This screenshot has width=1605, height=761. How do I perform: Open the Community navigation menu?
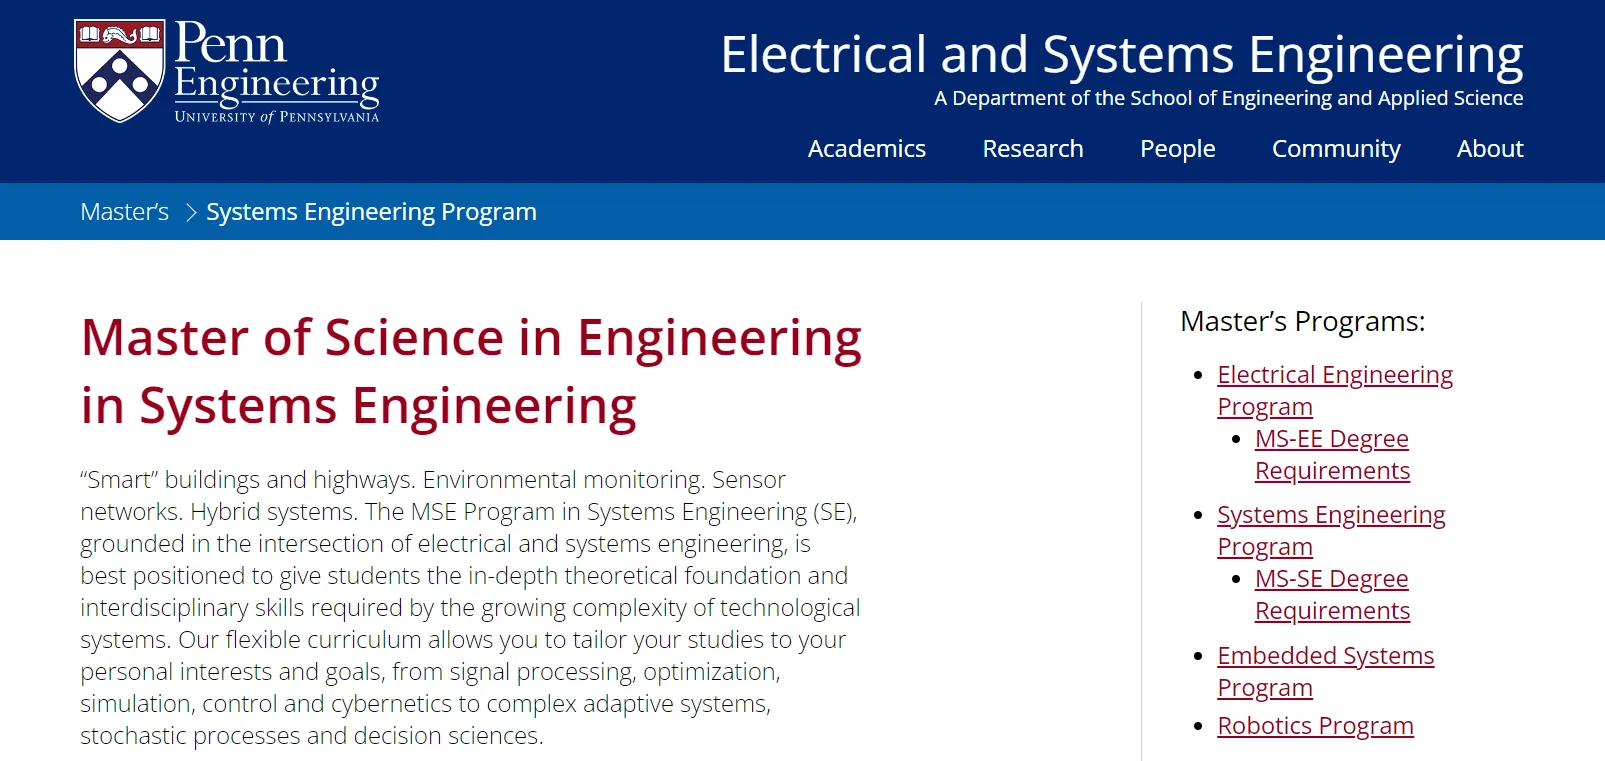click(x=1335, y=149)
